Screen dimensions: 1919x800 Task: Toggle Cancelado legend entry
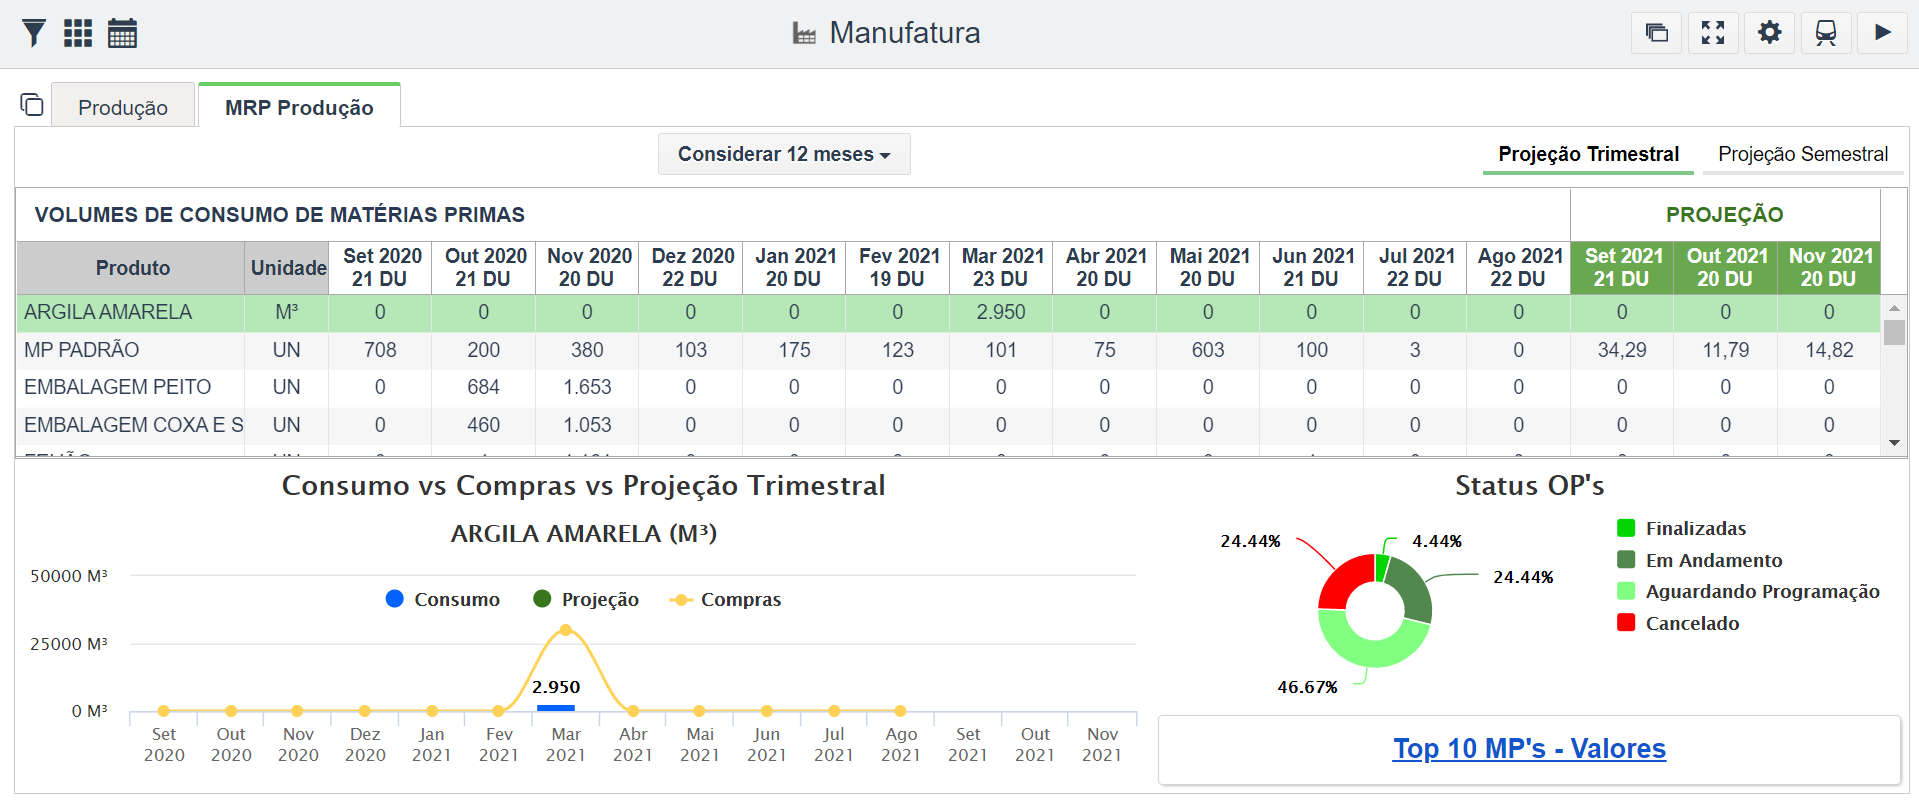point(1678,623)
